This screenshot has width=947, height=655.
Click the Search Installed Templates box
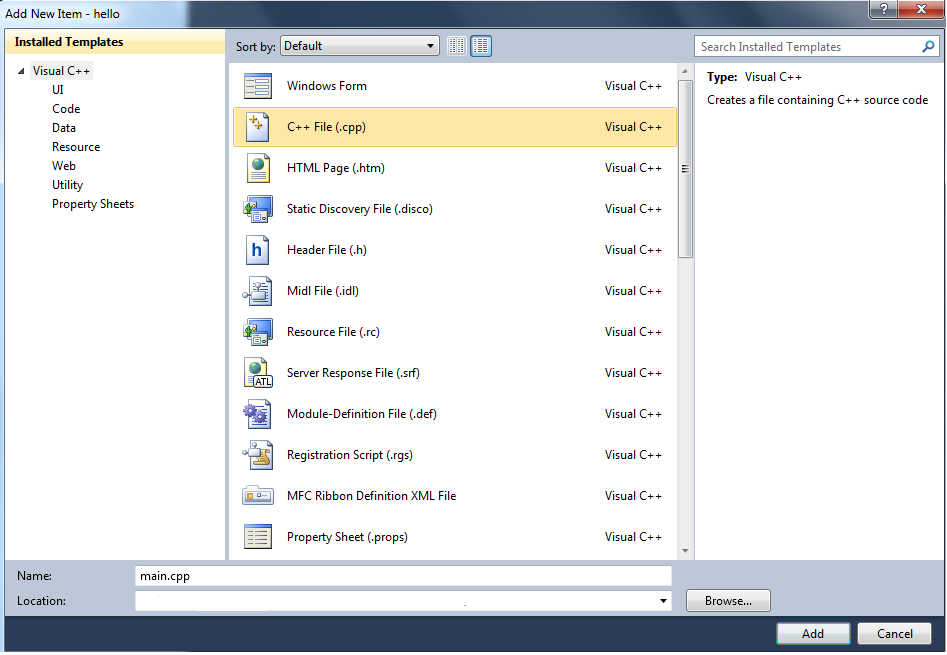(808, 47)
